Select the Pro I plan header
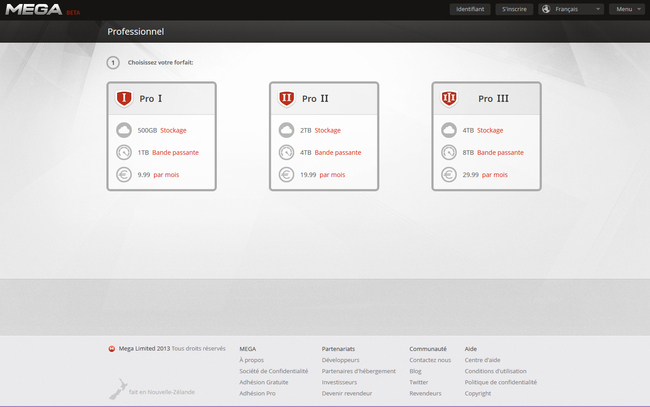The height and width of the screenshot is (407, 650). [162, 99]
